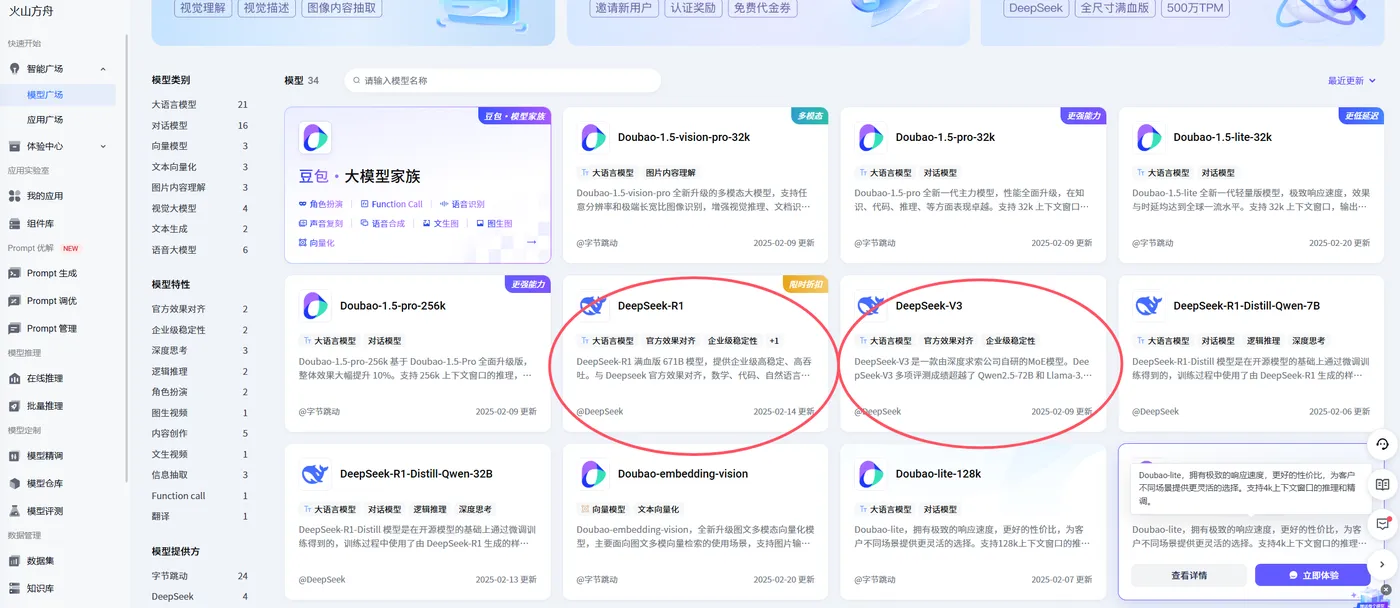Click the 知识库 sidebar icon
Screen dimensions: 1400x608
(x=14, y=588)
